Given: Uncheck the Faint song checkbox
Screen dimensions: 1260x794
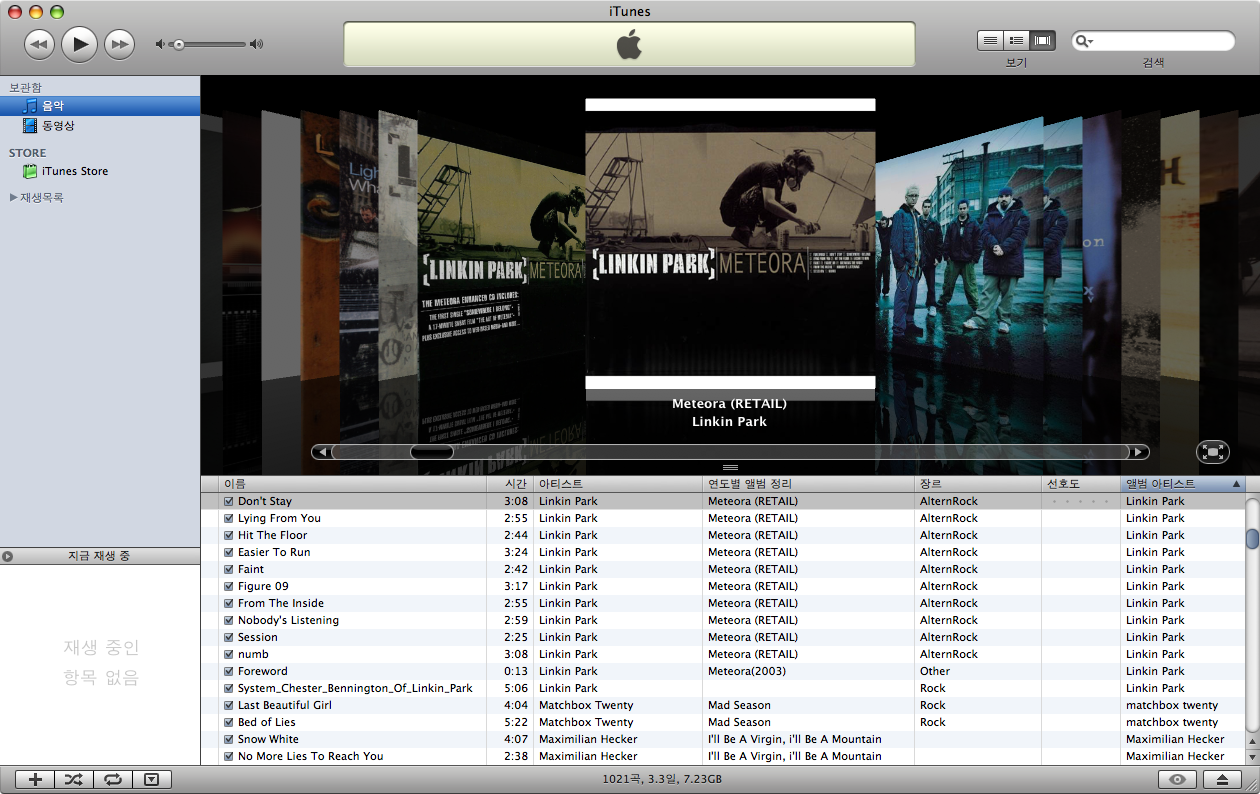Looking at the screenshot, I should [229, 569].
